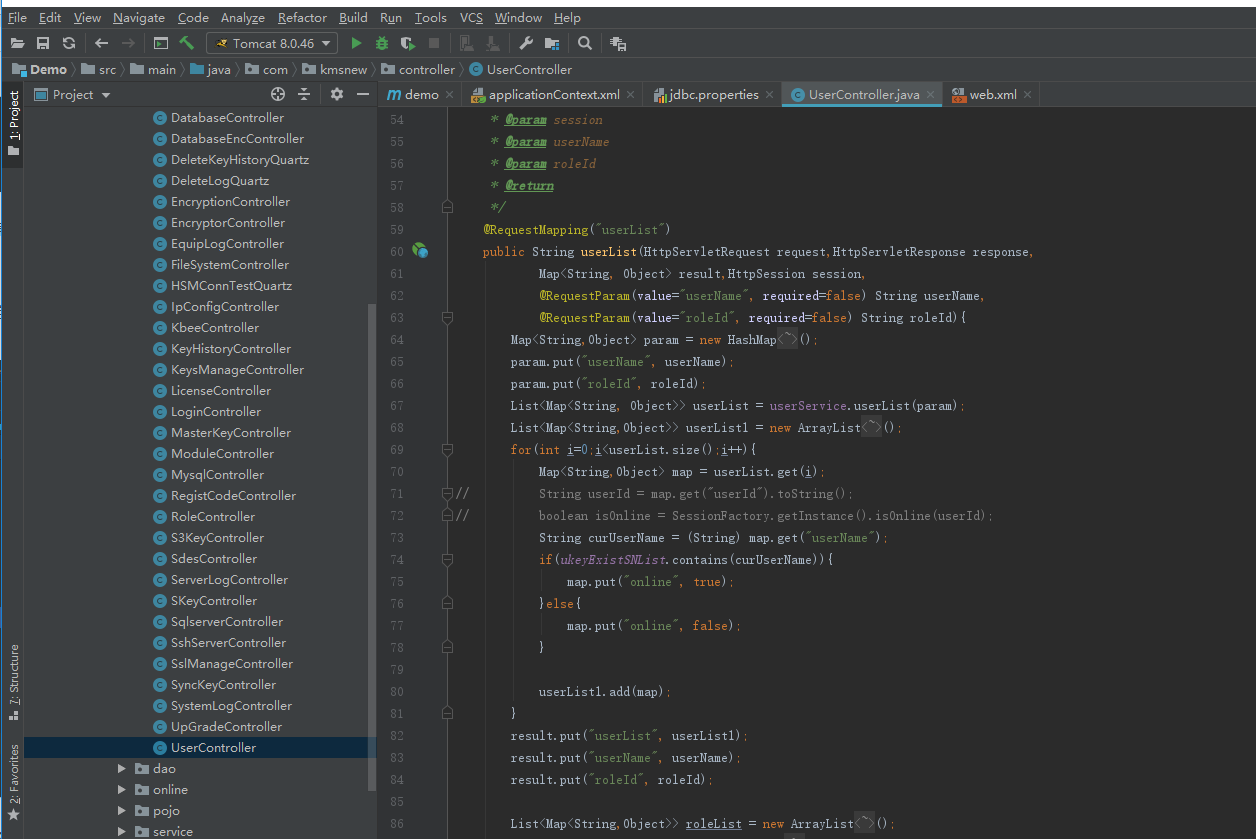This screenshot has width=1256, height=839.
Task: Open LoginController in the project tree
Action: click(215, 412)
